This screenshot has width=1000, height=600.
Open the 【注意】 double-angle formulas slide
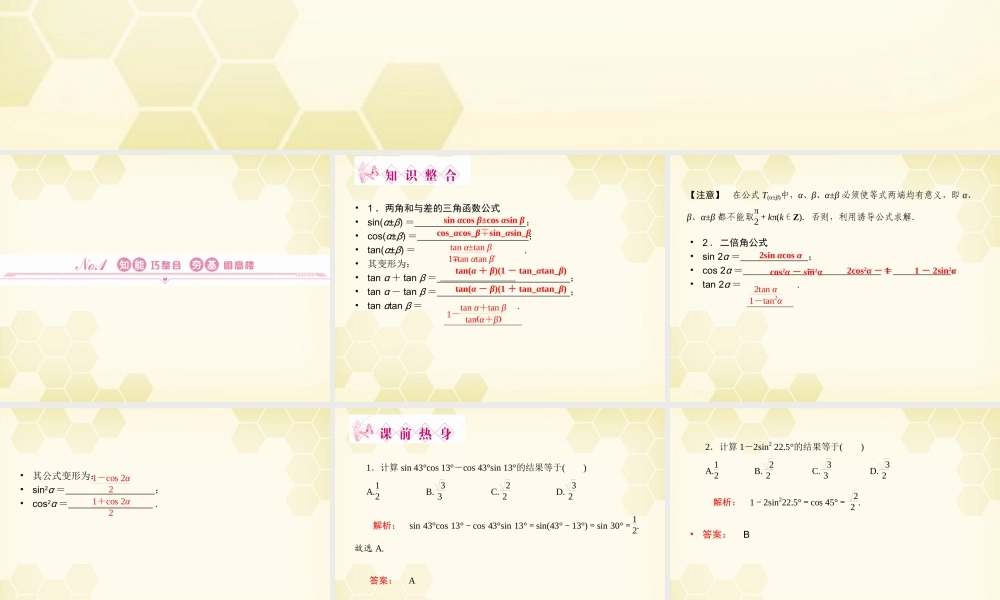click(835, 279)
